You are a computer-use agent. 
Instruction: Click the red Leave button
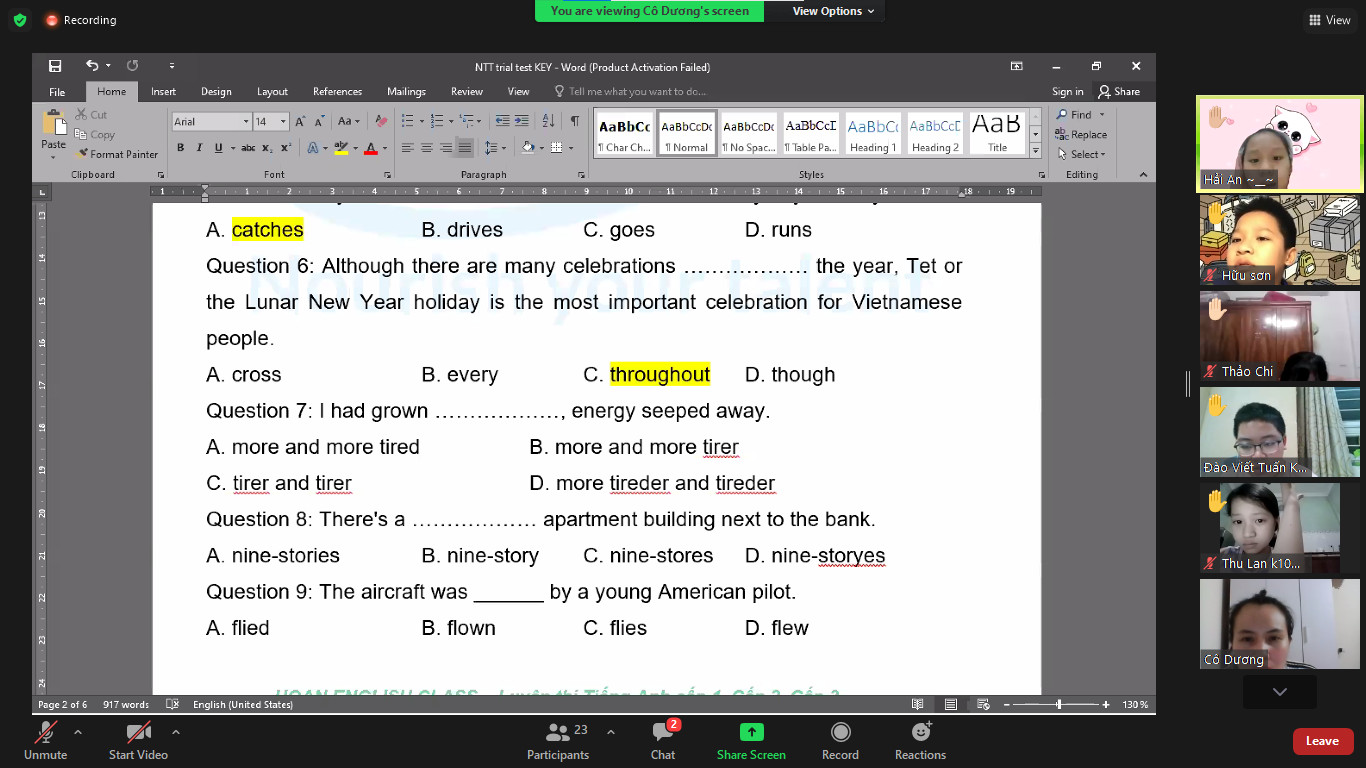(x=1322, y=741)
